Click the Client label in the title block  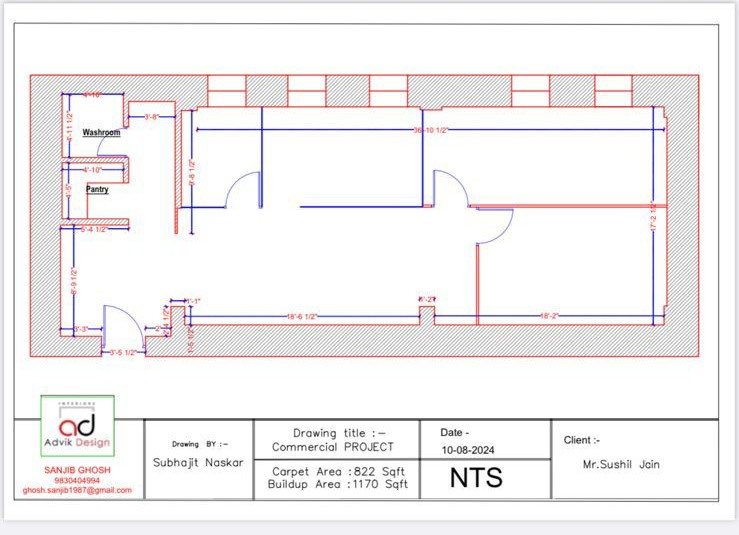point(581,440)
